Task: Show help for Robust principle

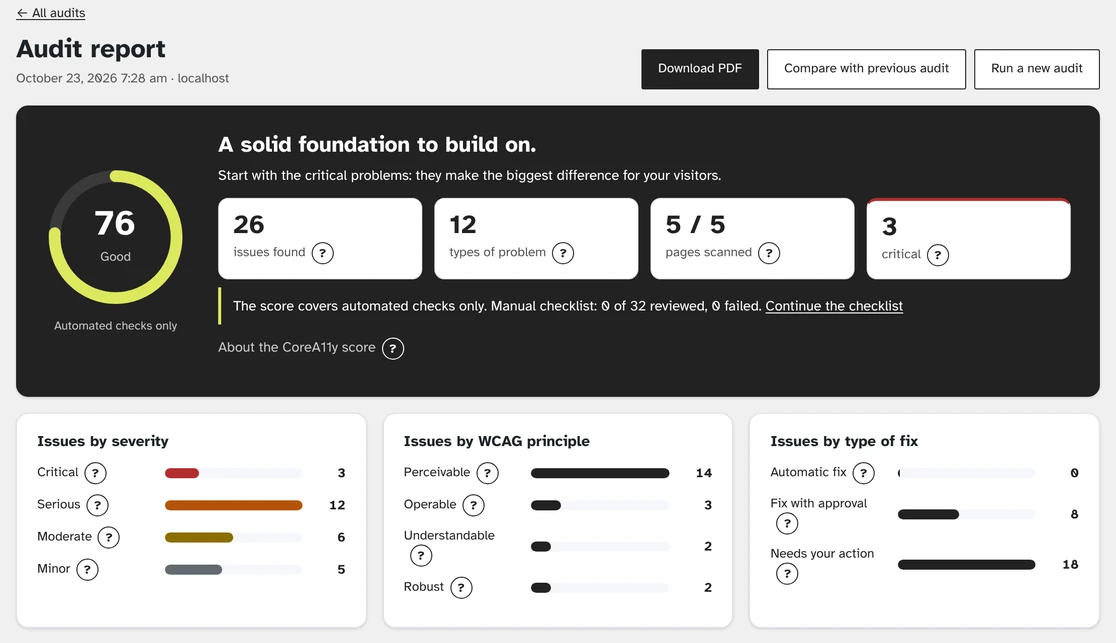Action: coord(461,587)
